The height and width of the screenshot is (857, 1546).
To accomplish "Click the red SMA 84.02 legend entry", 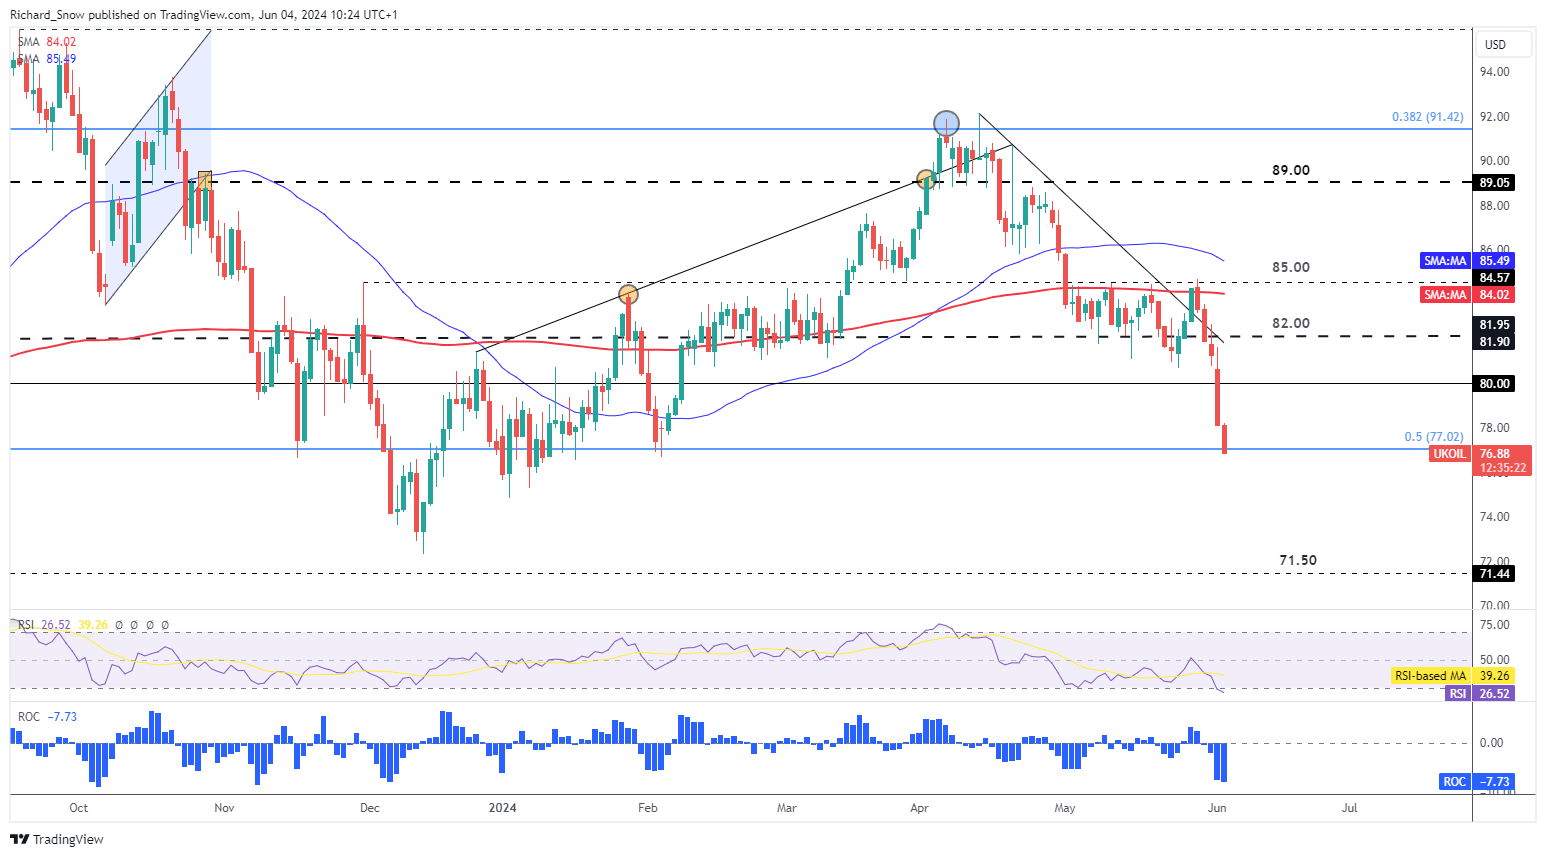I will (x=46, y=42).
